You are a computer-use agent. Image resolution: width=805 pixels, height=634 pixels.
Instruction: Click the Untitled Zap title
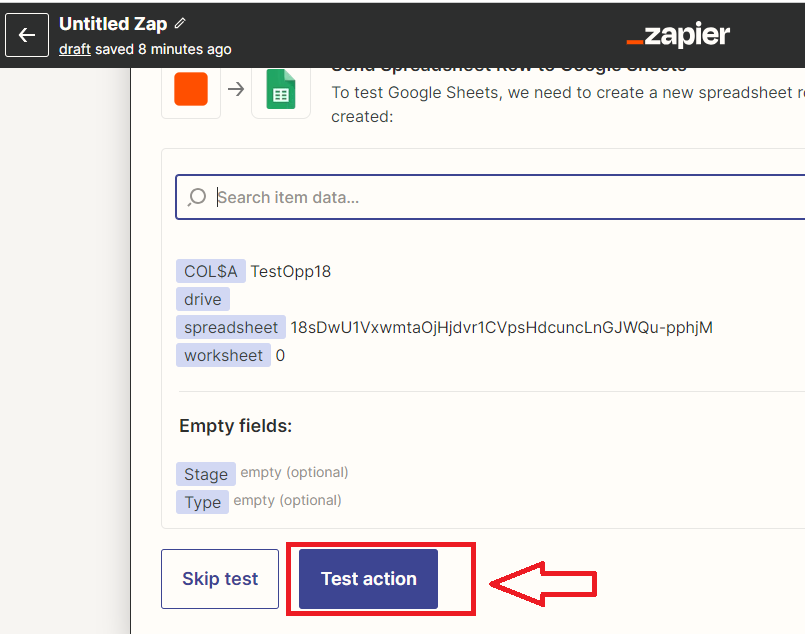(x=113, y=24)
